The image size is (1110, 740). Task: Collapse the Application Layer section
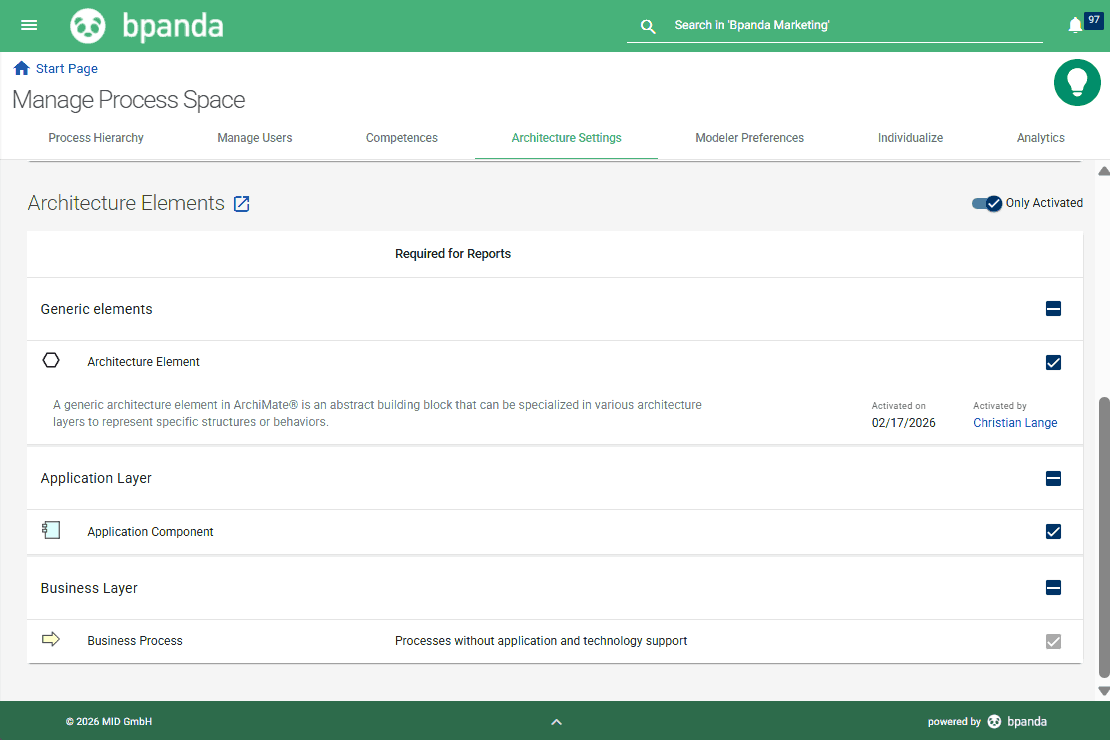pos(1053,478)
